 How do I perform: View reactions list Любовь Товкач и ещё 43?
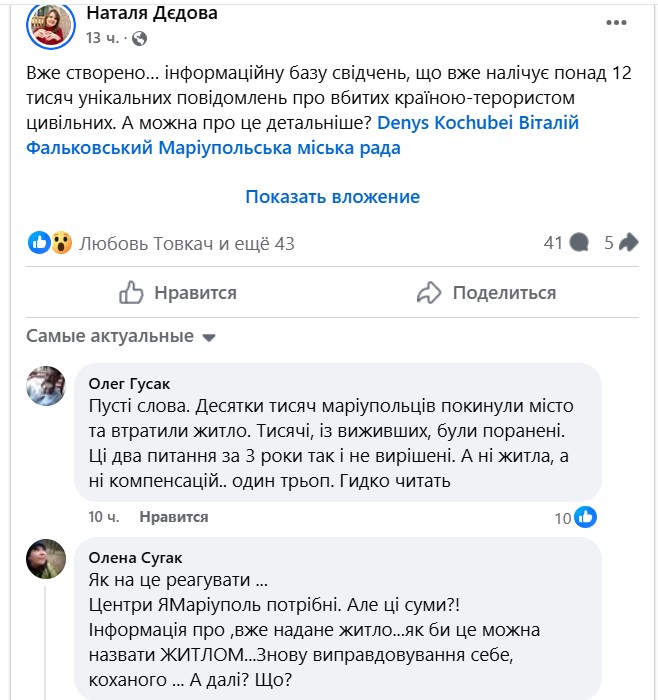[186, 243]
